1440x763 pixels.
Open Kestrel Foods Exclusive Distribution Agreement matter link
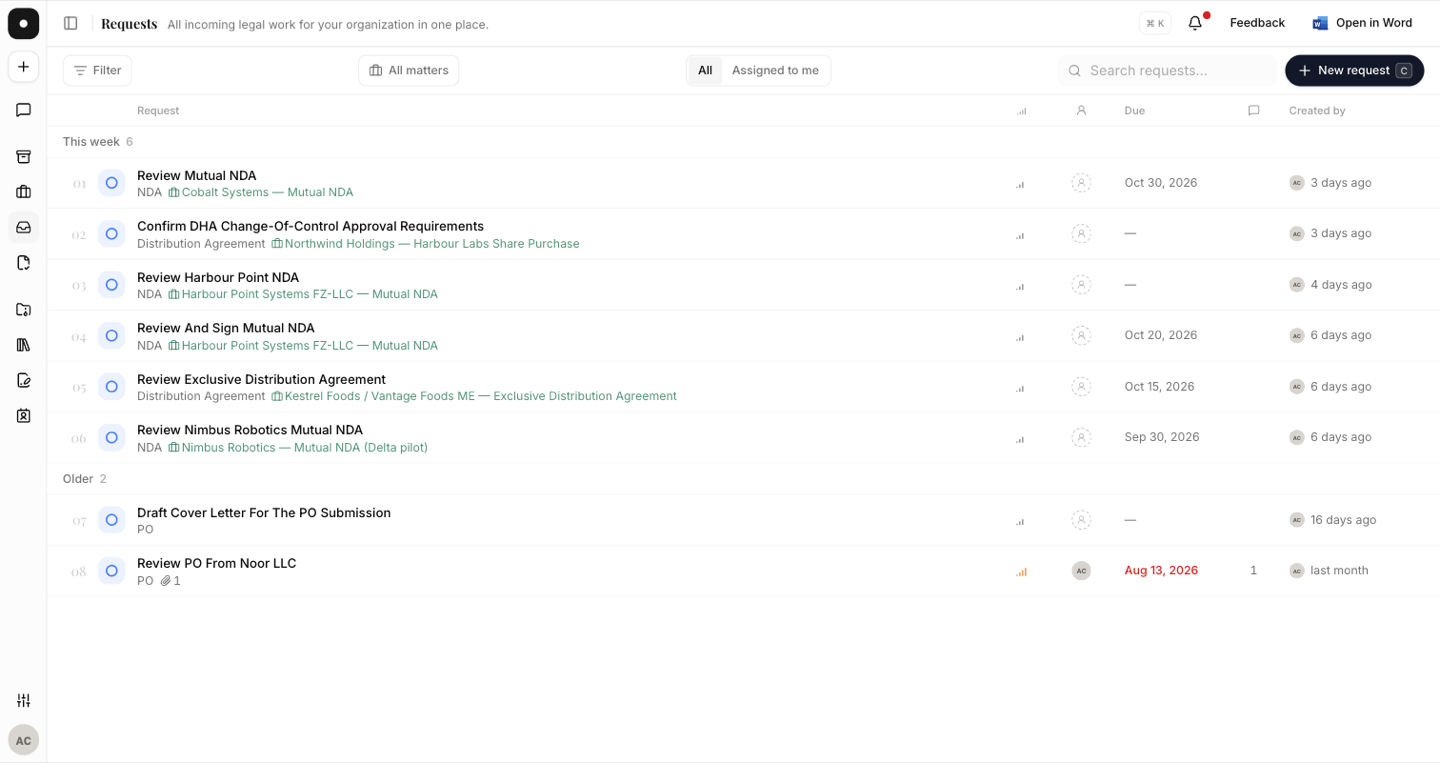[x=474, y=396]
